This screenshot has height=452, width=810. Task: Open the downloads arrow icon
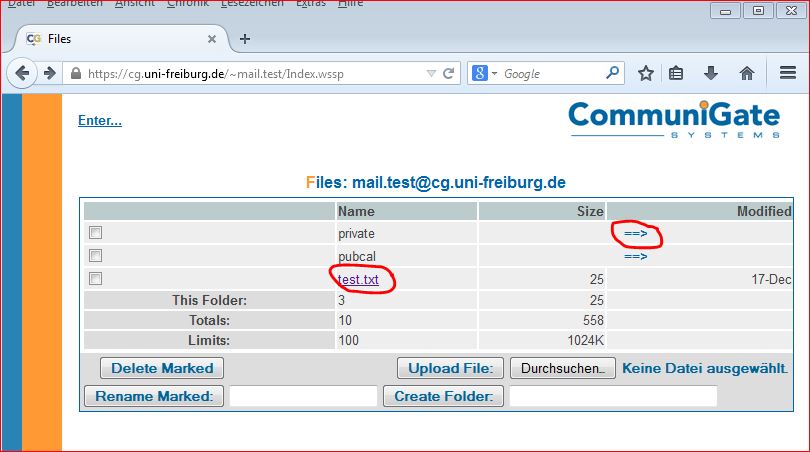coord(711,73)
